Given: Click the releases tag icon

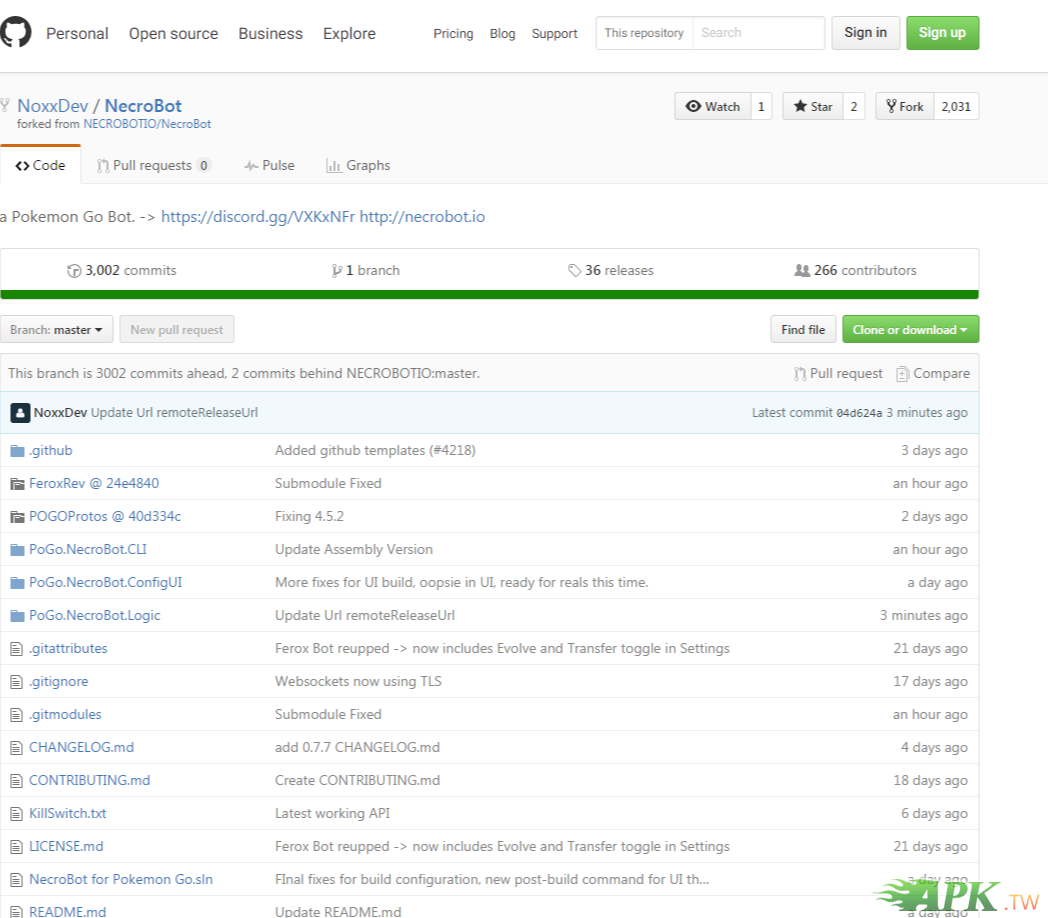Looking at the screenshot, I should click(574, 271).
